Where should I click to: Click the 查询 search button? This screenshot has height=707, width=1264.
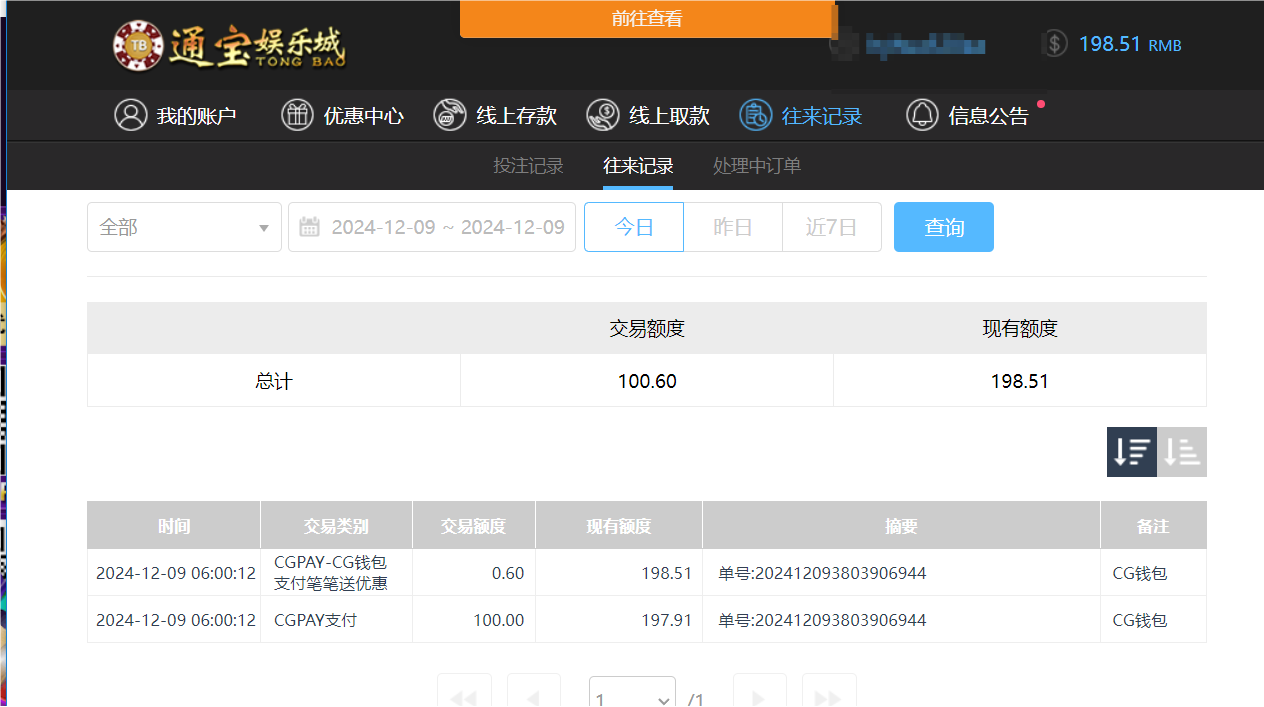click(943, 227)
